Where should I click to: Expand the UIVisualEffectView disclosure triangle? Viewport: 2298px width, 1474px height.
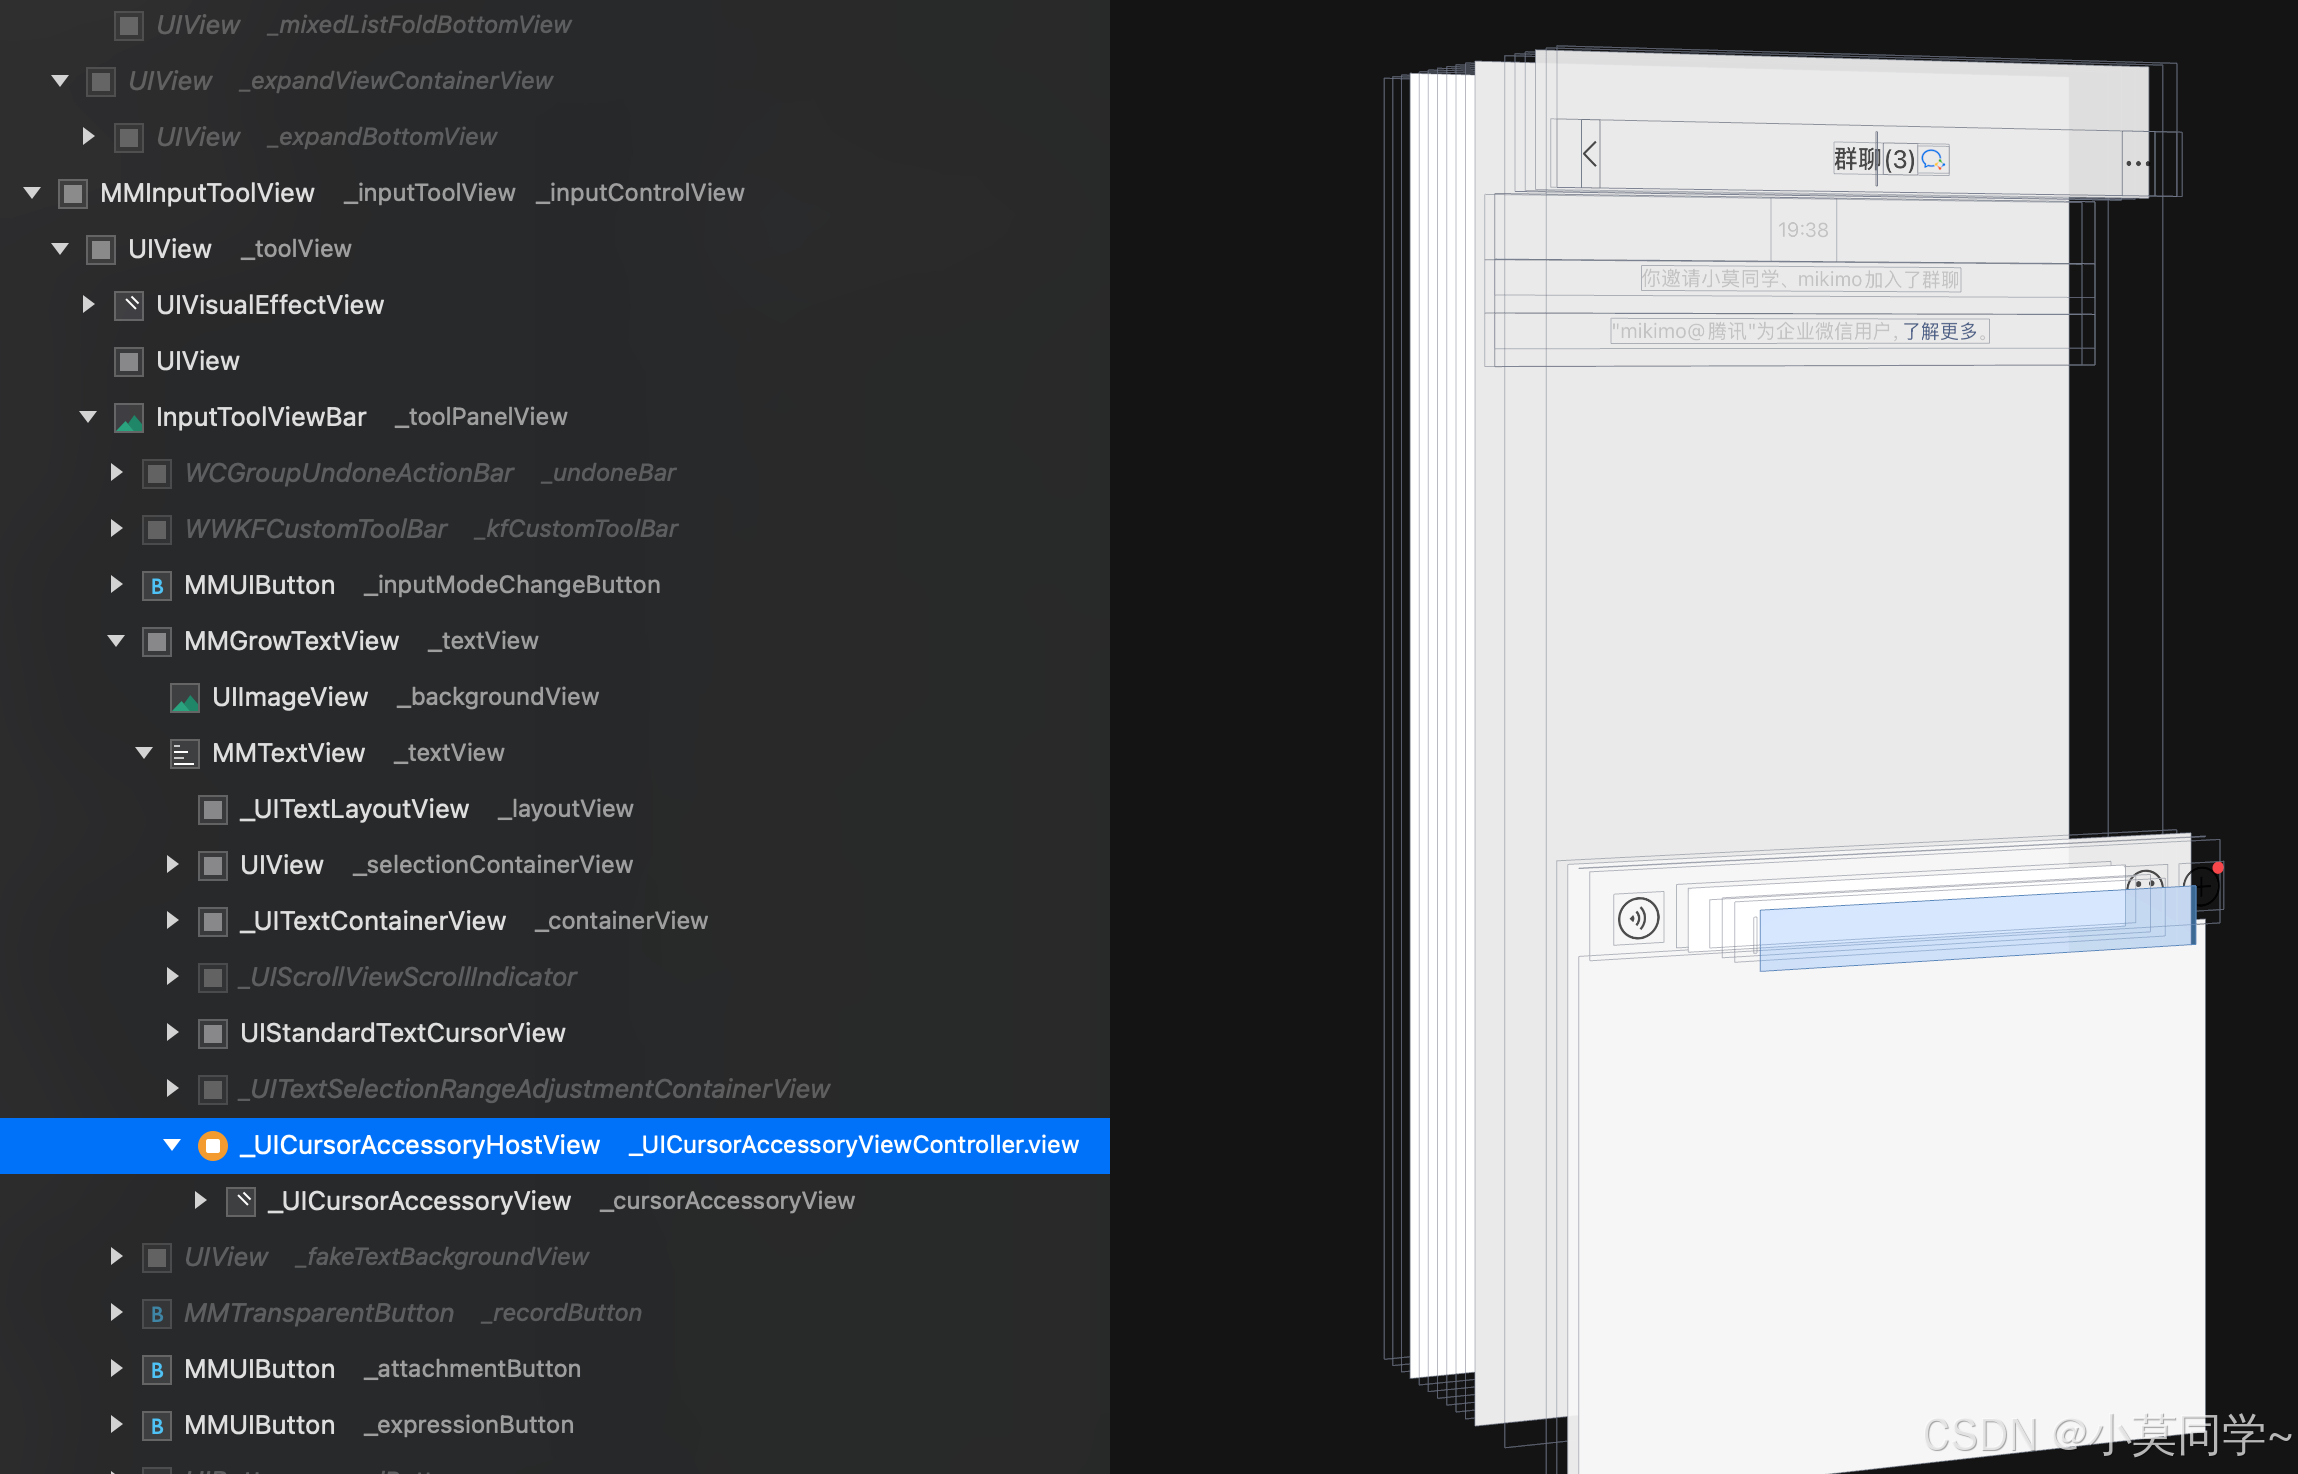pyautogui.click(x=88, y=305)
